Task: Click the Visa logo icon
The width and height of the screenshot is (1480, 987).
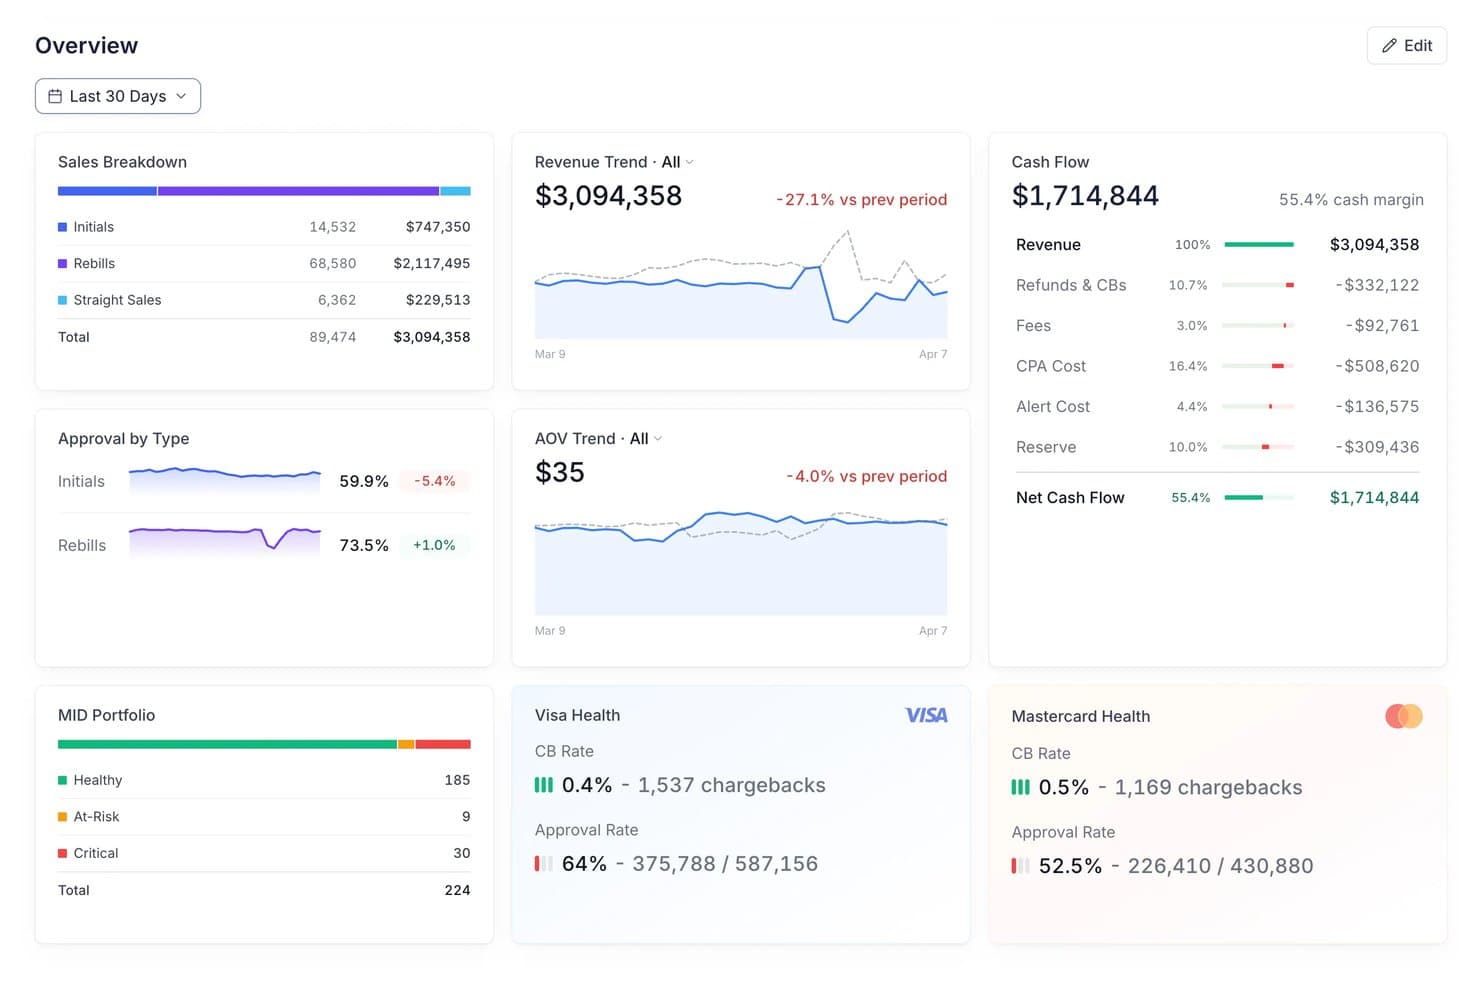Action: pos(926,715)
